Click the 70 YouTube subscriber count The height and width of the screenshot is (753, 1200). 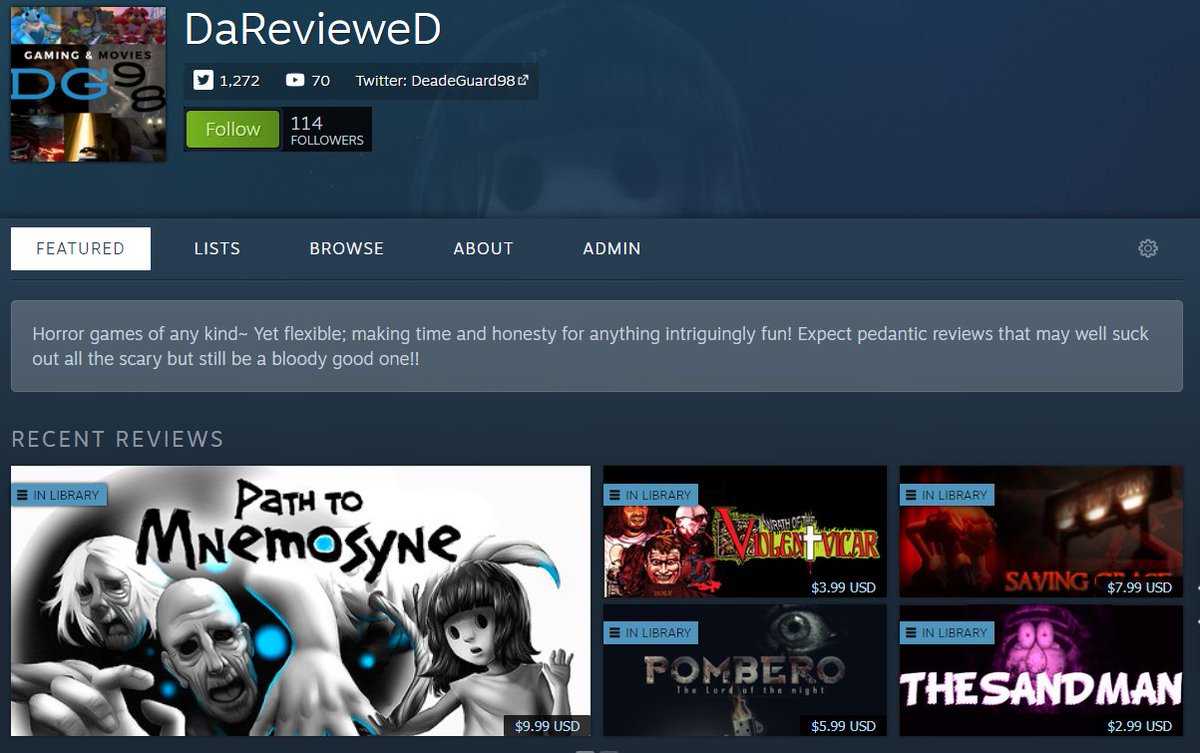tap(320, 81)
